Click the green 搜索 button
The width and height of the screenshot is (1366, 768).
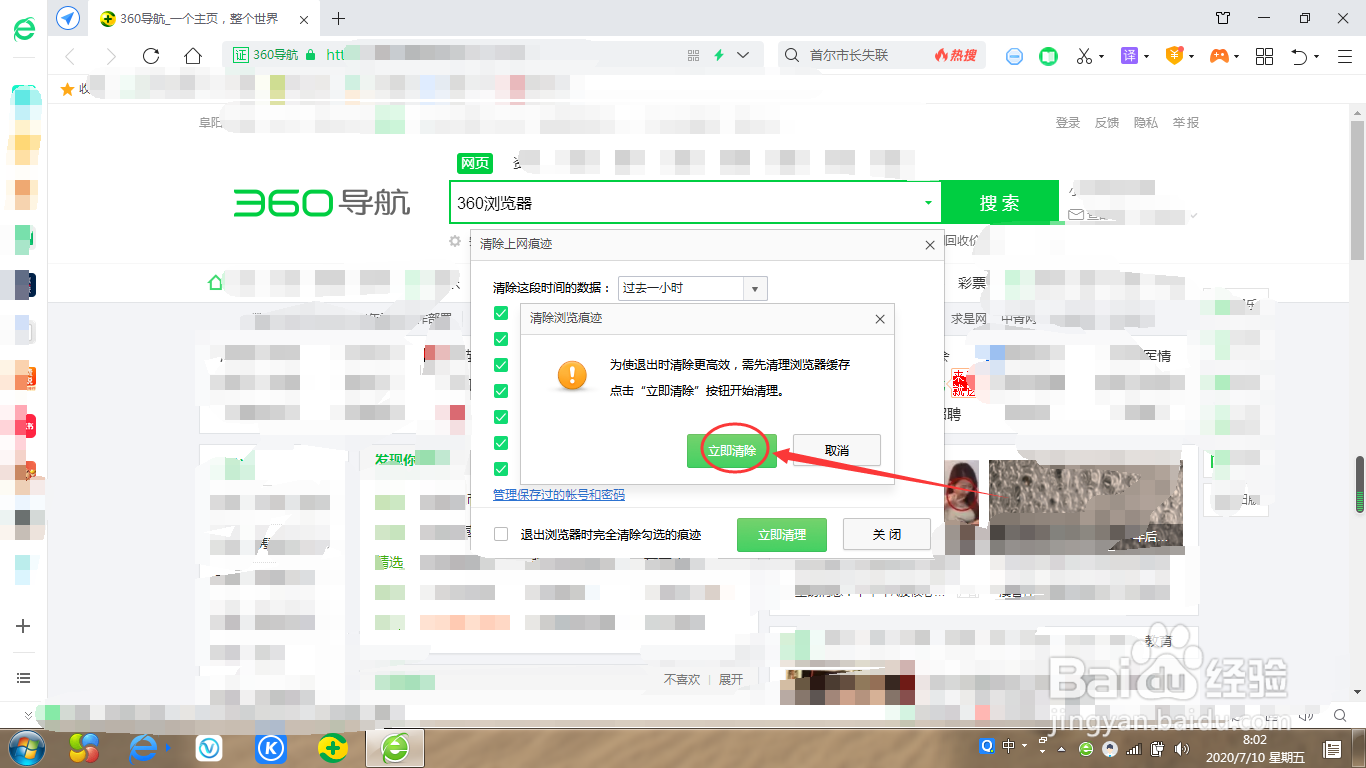point(1000,203)
